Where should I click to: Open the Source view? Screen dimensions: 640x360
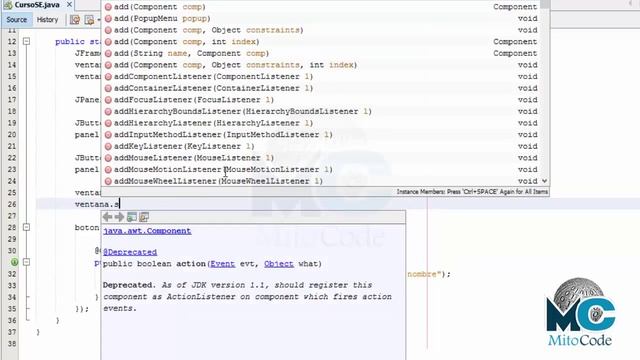17,20
